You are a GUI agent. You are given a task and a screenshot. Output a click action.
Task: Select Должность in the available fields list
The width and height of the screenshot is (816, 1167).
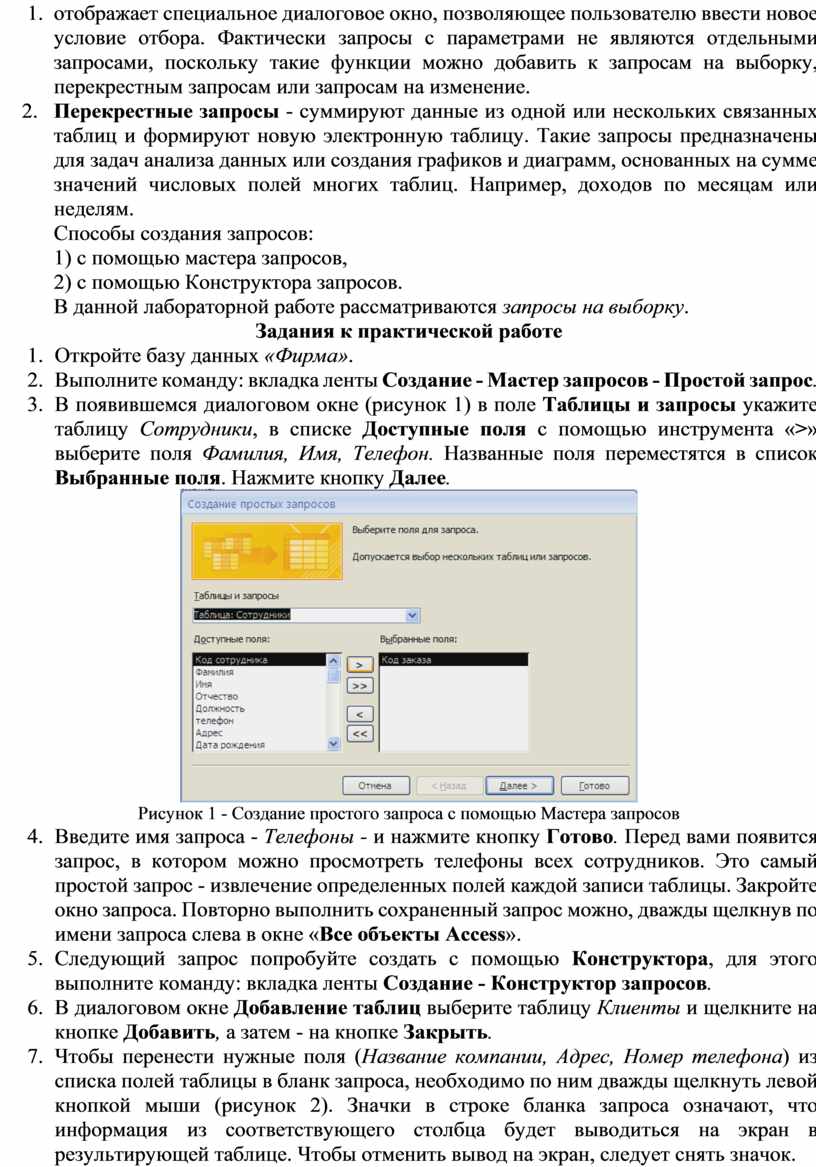click(x=259, y=709)
